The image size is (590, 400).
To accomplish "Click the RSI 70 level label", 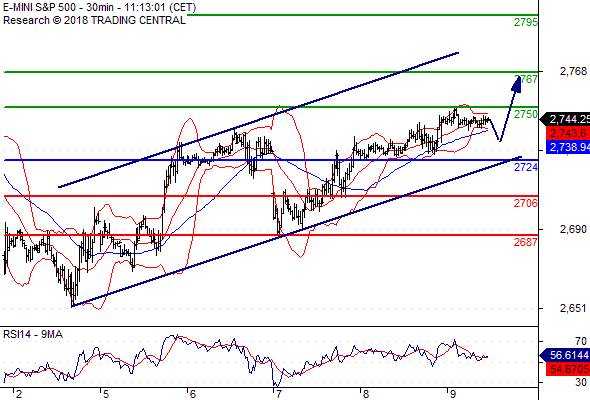I will [581, 341].
